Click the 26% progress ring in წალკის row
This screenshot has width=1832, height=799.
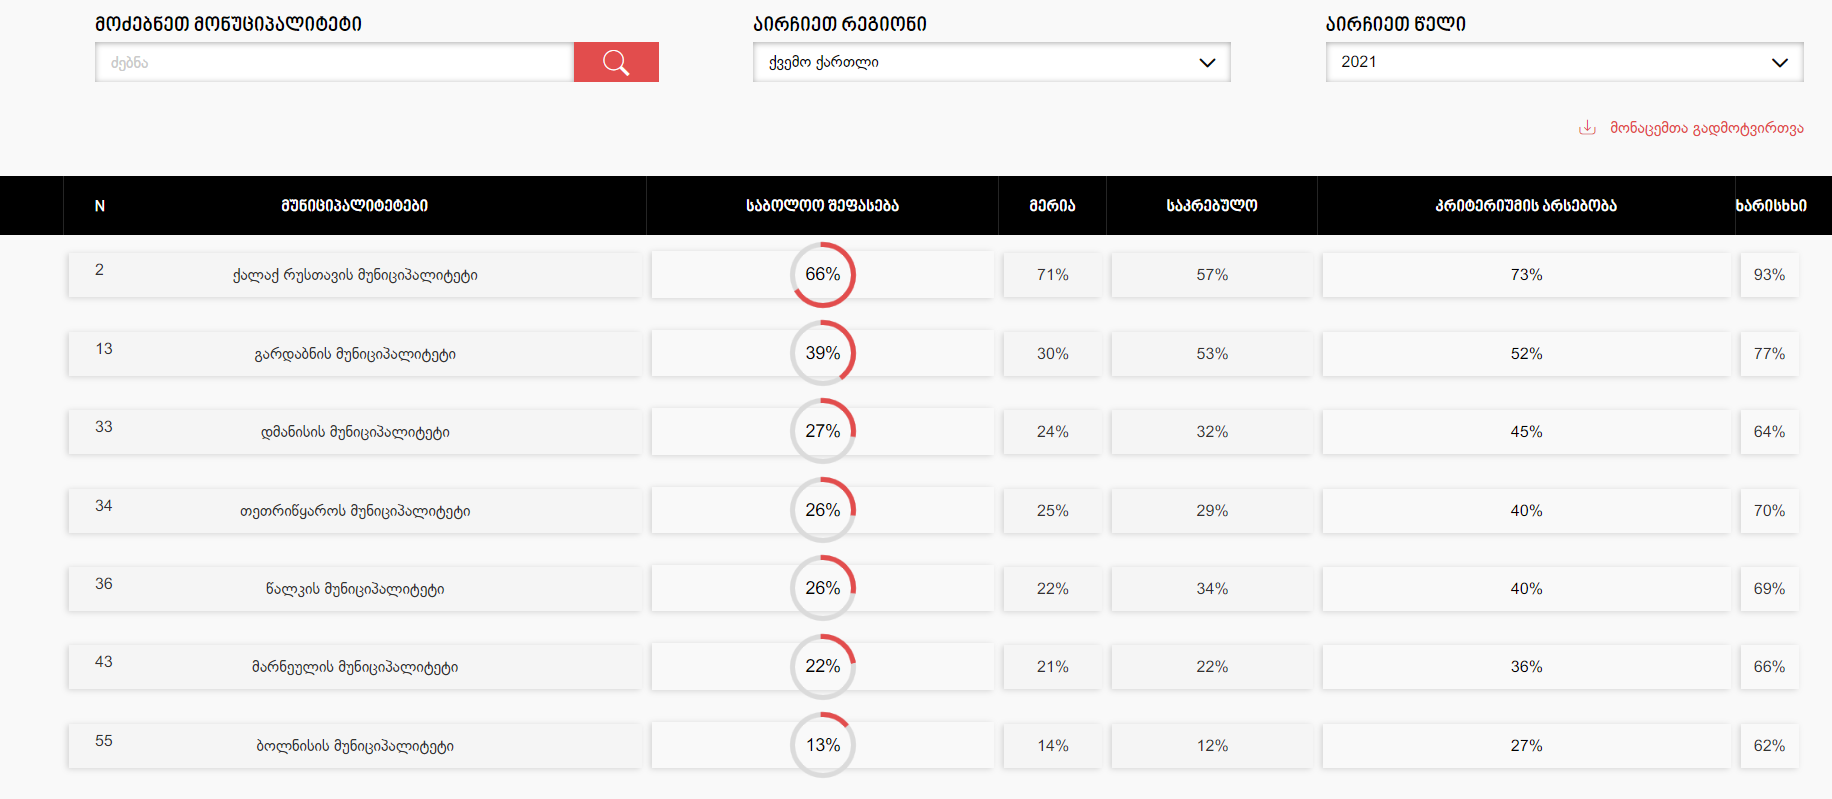[x=823, y=588]
